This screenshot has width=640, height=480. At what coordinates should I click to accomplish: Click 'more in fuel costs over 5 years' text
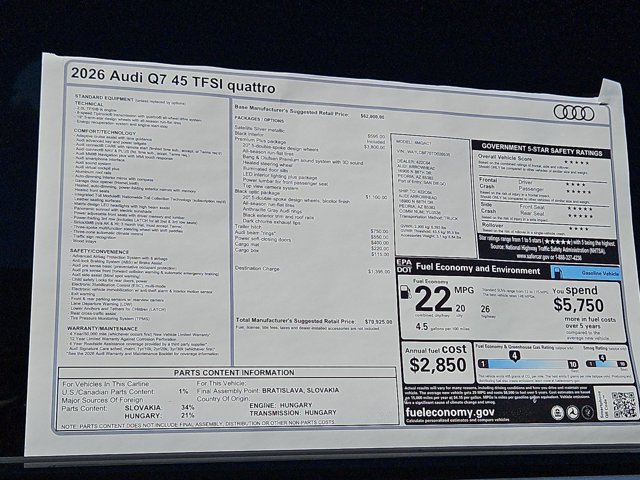click(x=589, y=322)
